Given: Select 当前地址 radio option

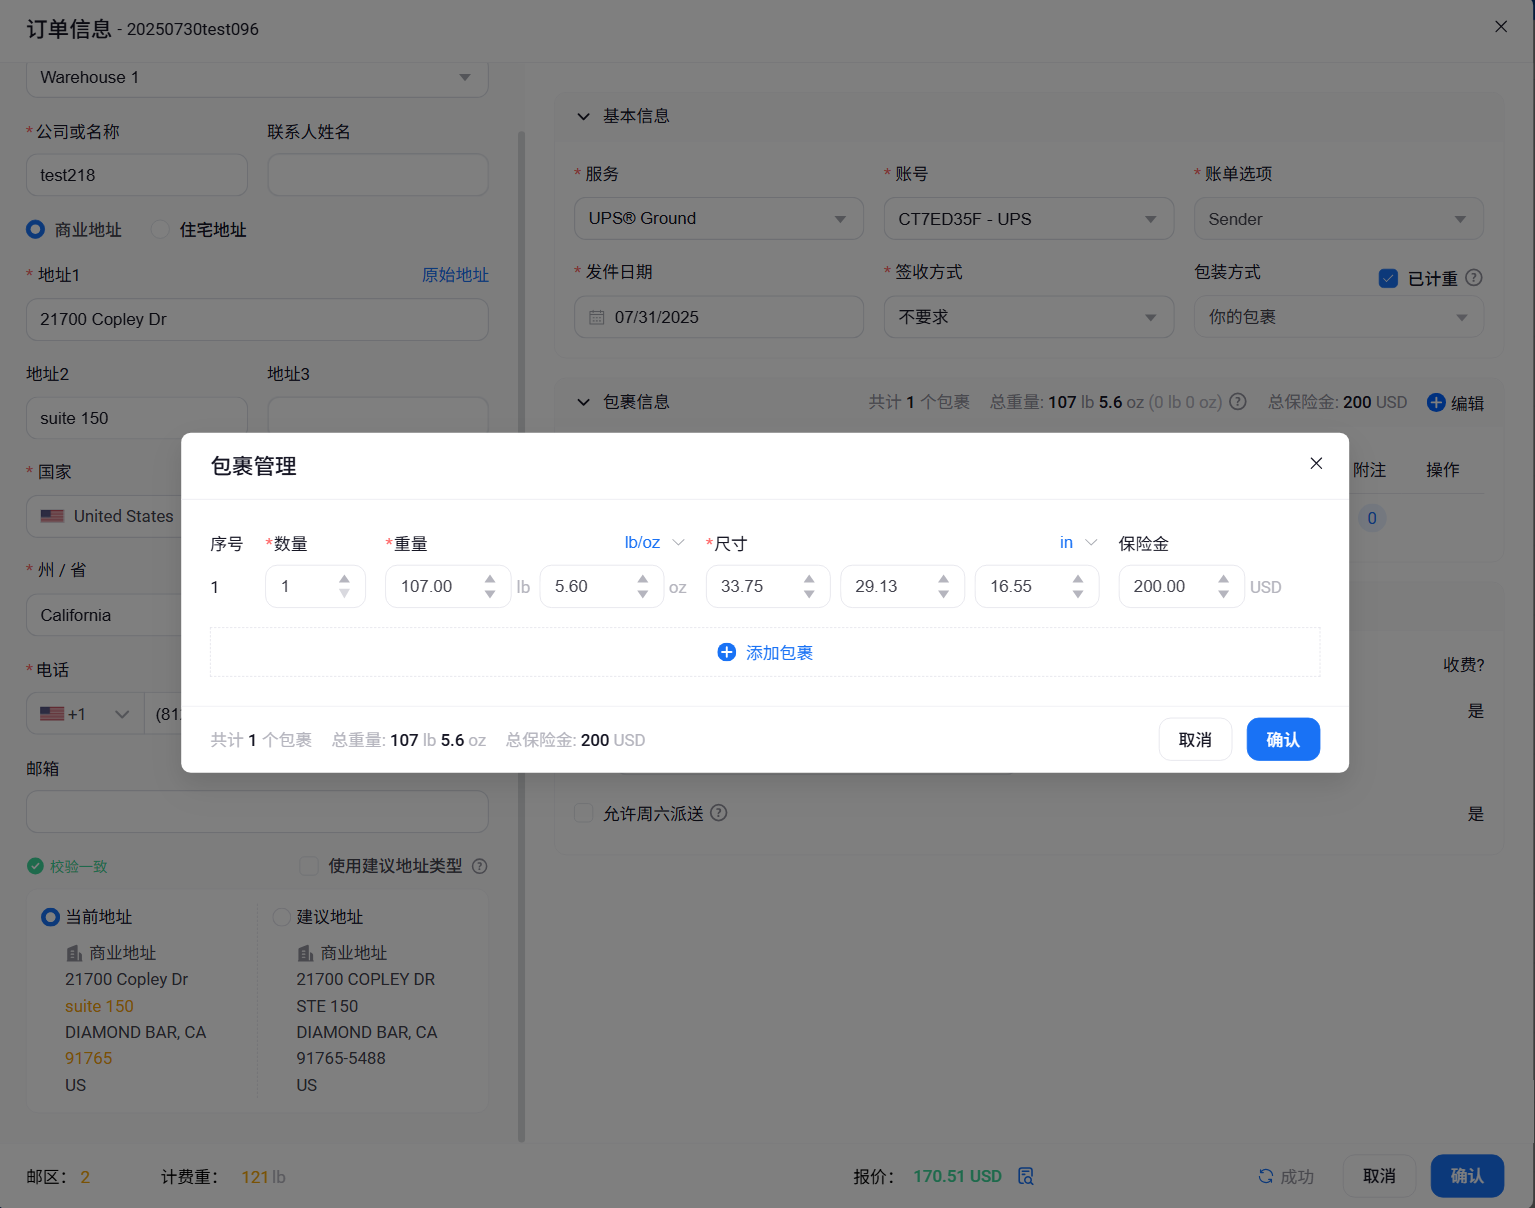Looking at the screenshot, I should pyautogui.click(x=50, y=917).
